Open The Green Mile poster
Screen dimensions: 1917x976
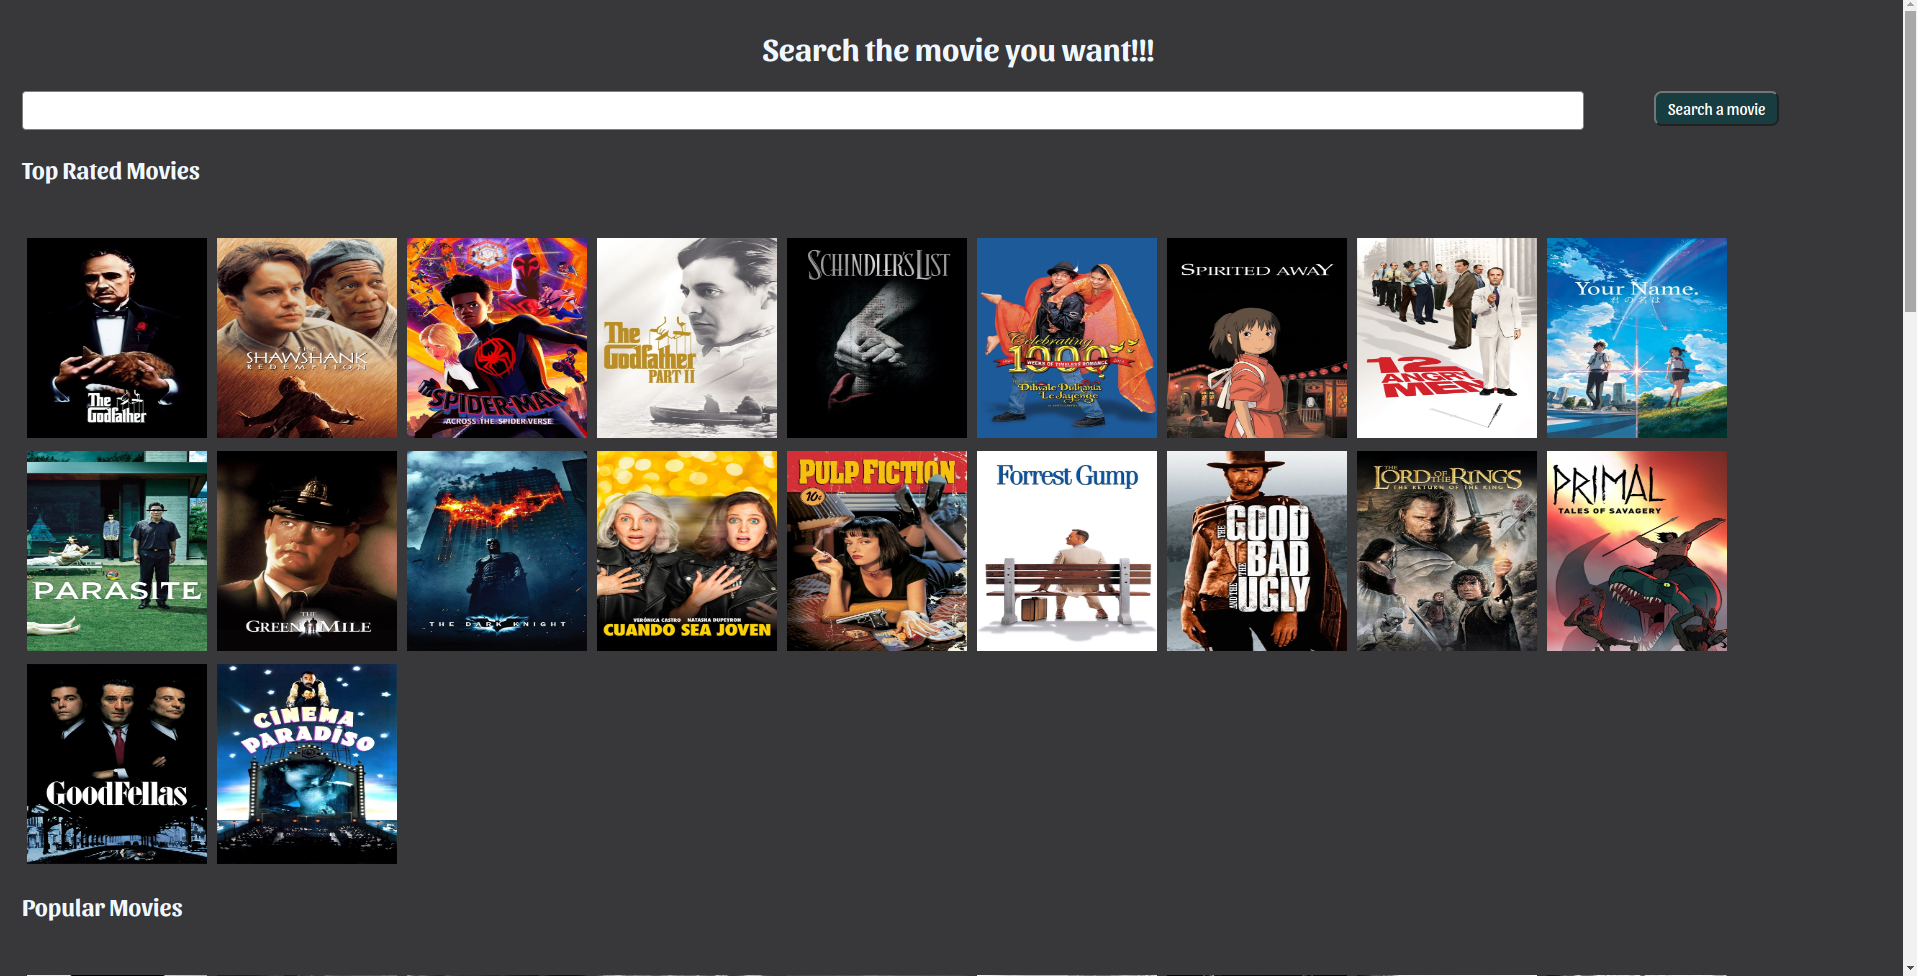(x=307, y=551)
